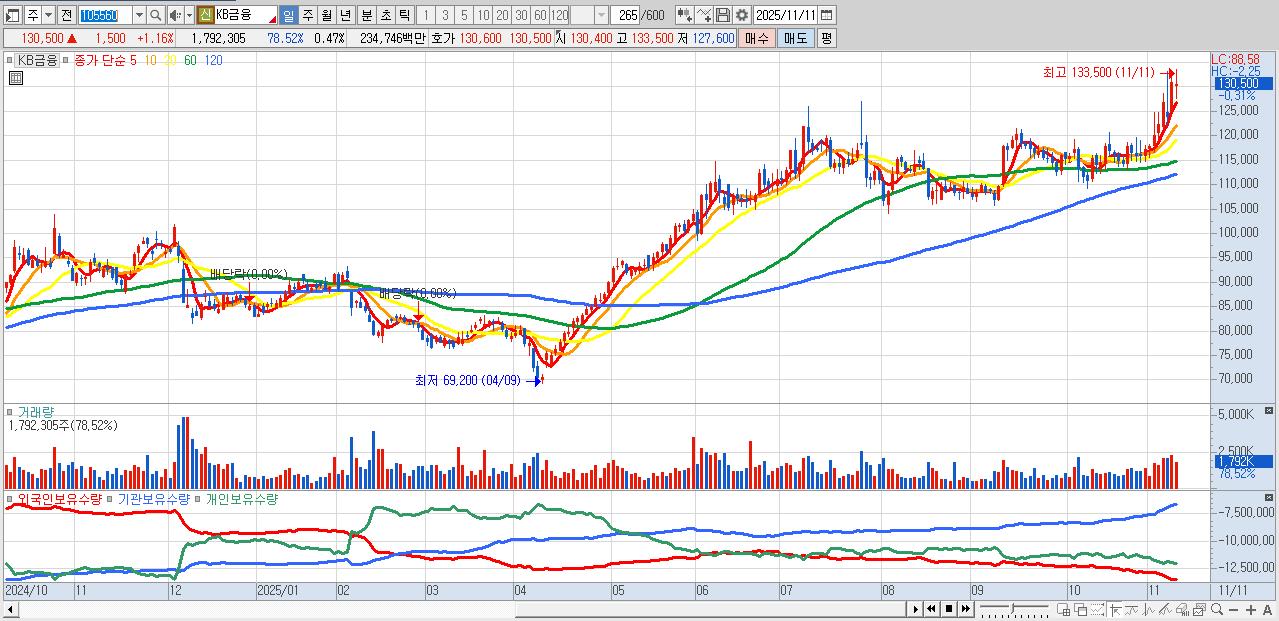Click the horizontal line wave icon

pyautogui.click(x=1131, y=609)
